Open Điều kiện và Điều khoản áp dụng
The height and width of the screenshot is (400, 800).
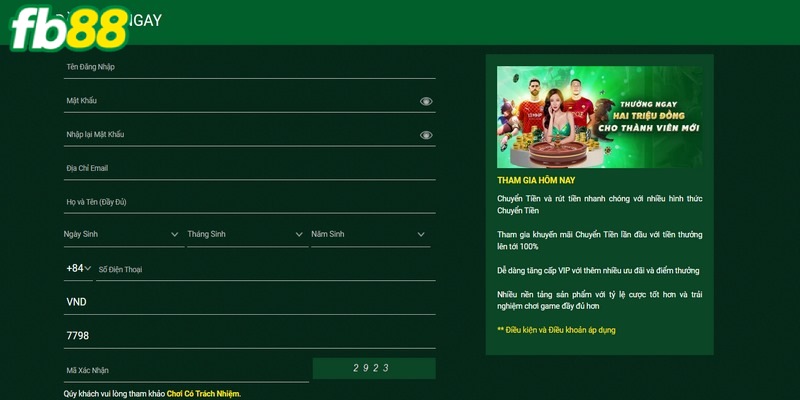point(556,329)
